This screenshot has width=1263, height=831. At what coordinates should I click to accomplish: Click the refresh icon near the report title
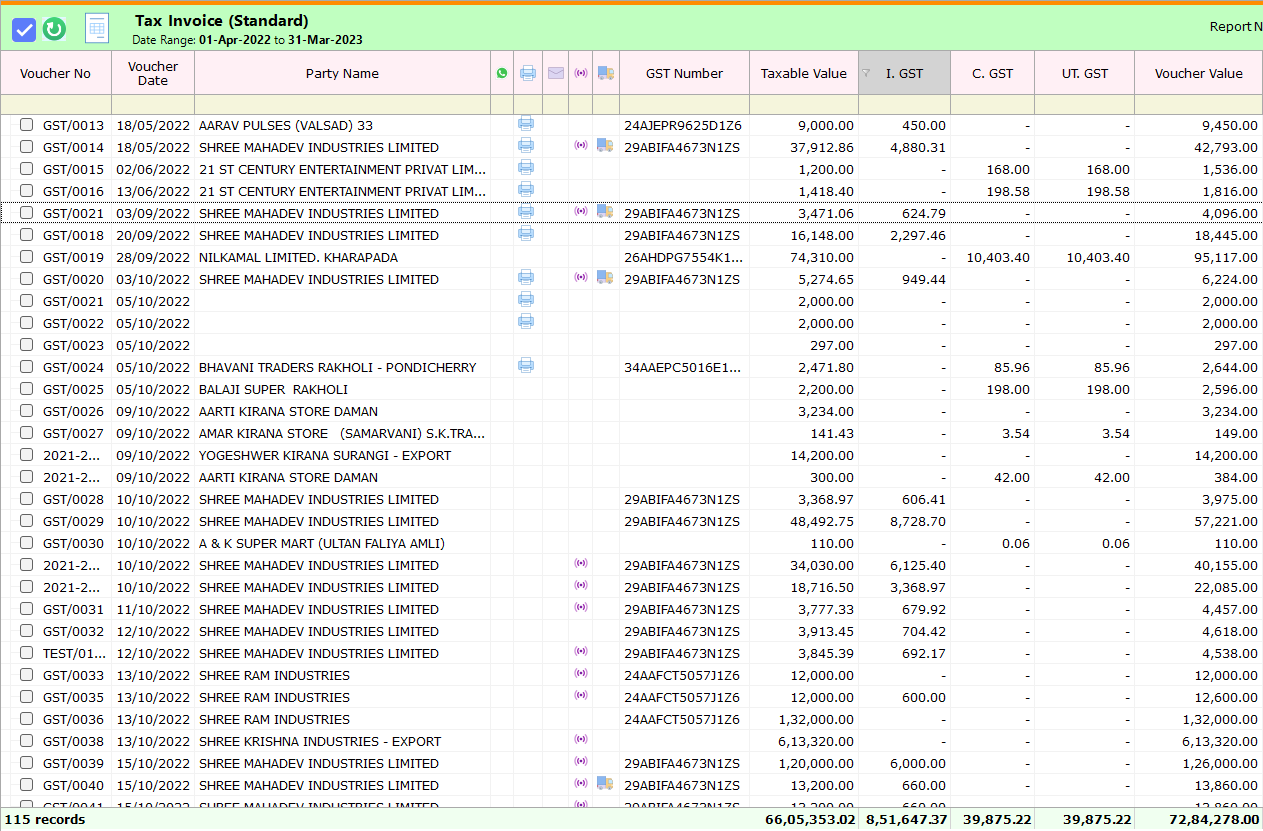[x=54, y=29]
